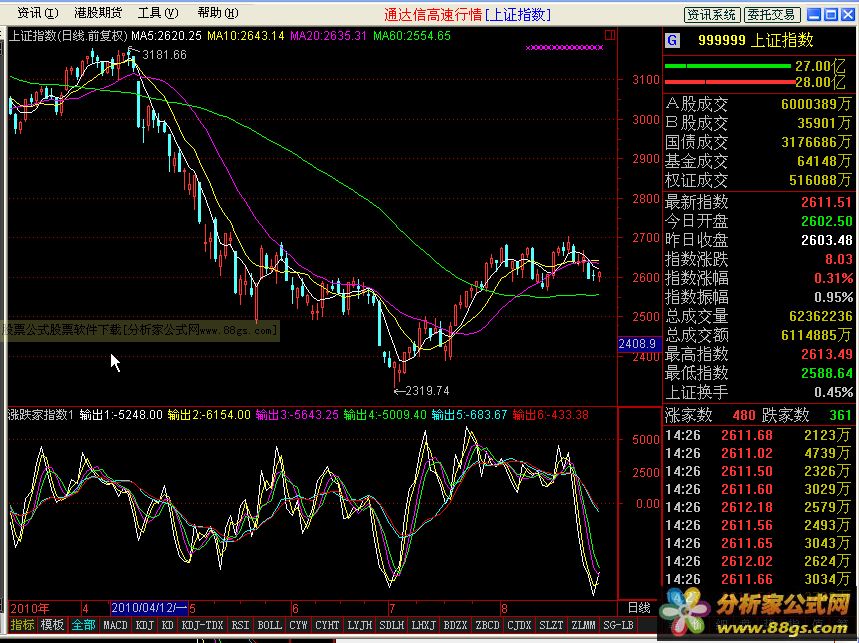Click the 委托交易 button
This screenshot has height=643, width=859.
(x=772, y=15)
